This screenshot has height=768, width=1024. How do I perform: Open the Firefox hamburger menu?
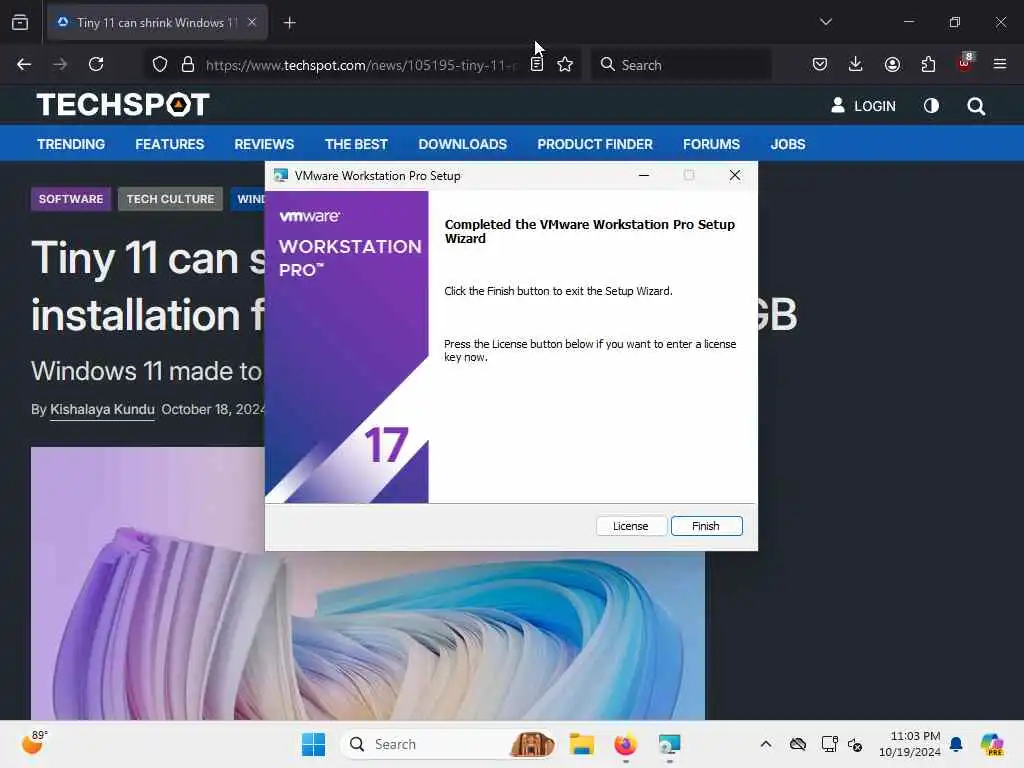(x=1000, y=64)
